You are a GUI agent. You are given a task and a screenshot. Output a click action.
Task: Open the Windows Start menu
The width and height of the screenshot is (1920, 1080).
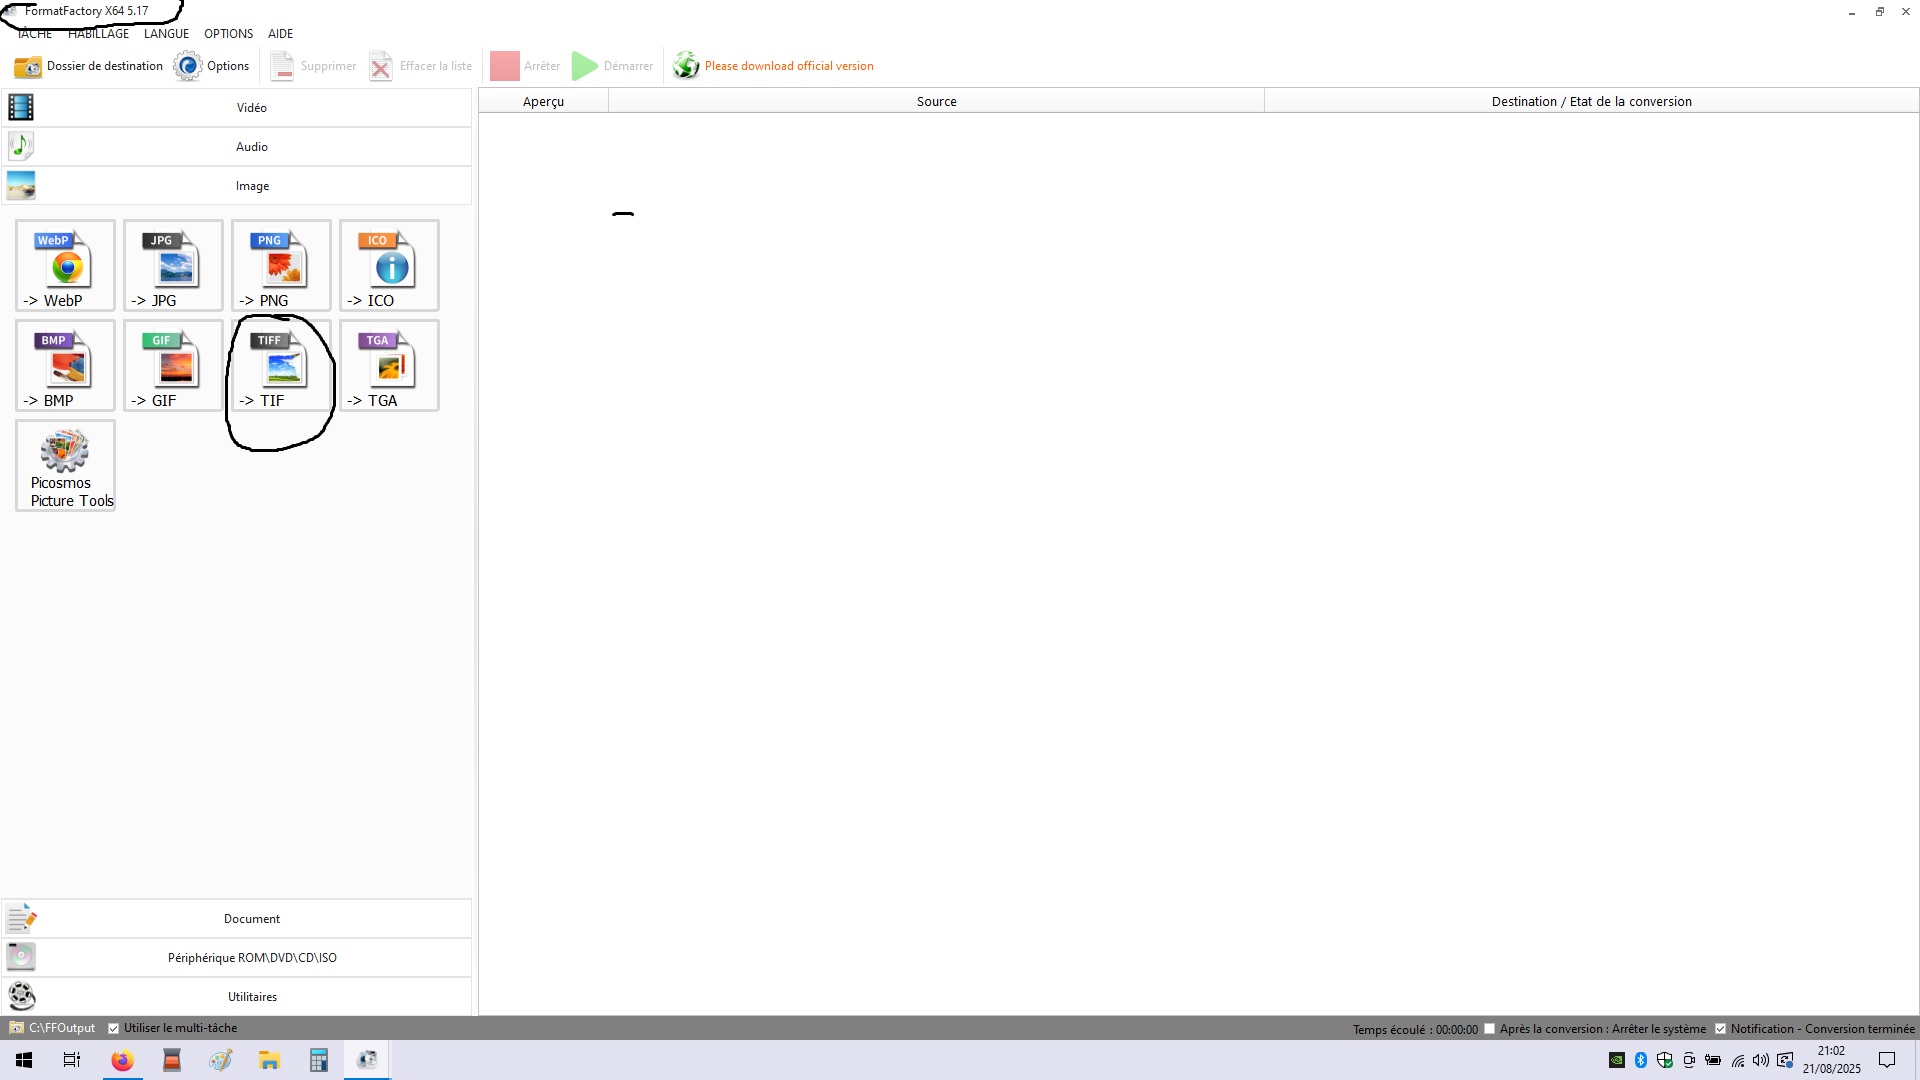pos(24,1060)
